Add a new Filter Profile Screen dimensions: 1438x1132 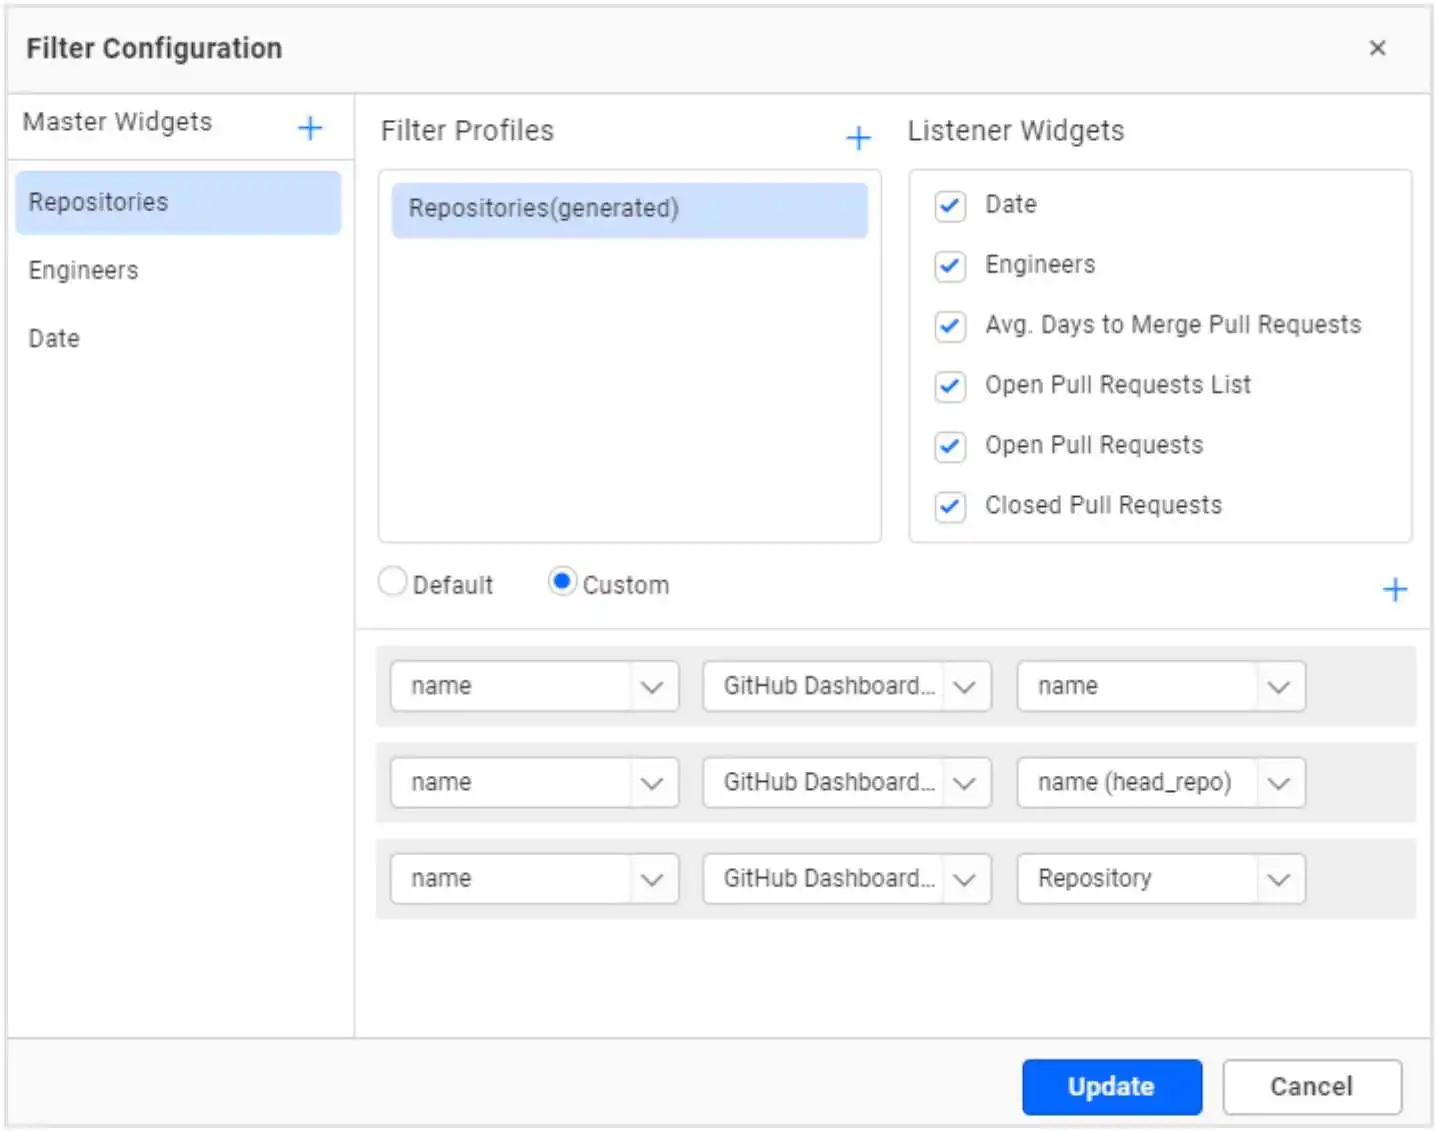(x=859, y=137)
